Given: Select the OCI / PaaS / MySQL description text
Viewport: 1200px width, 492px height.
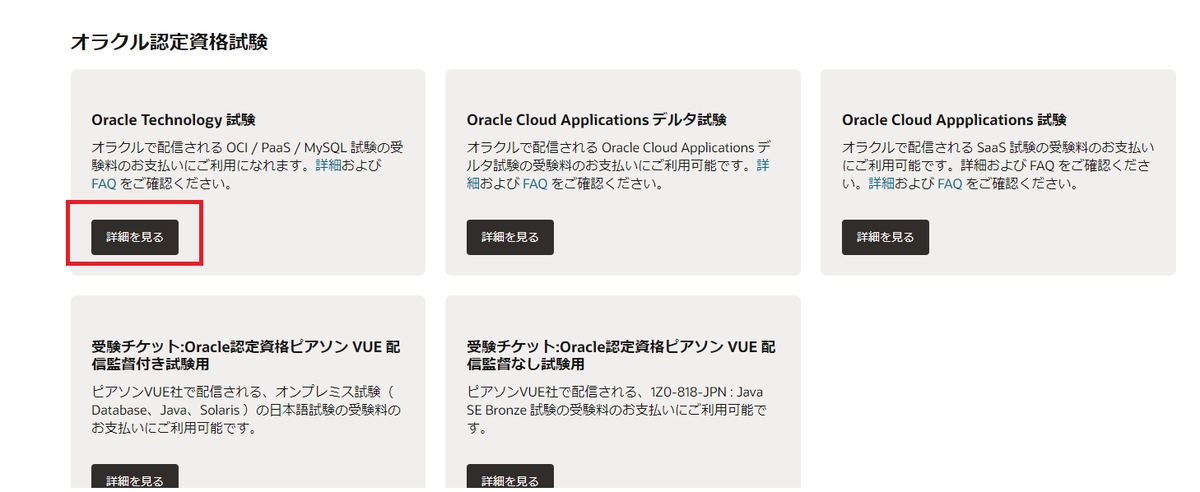Looking at the screenshot, I should point(247,165).
